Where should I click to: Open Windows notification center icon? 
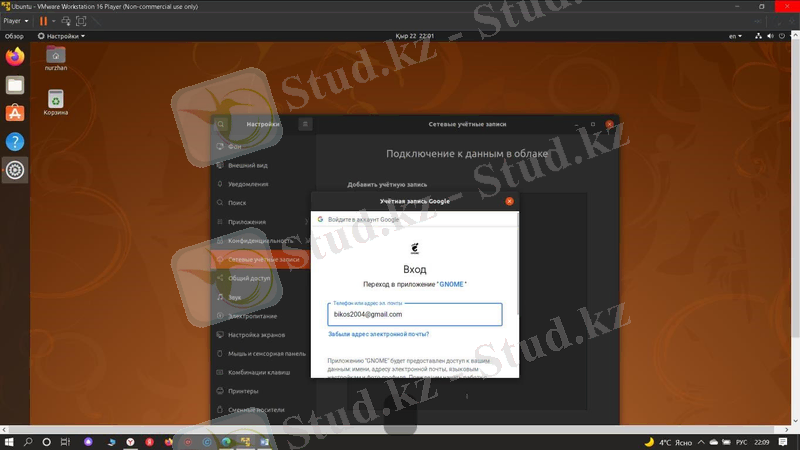pos(783,442)
